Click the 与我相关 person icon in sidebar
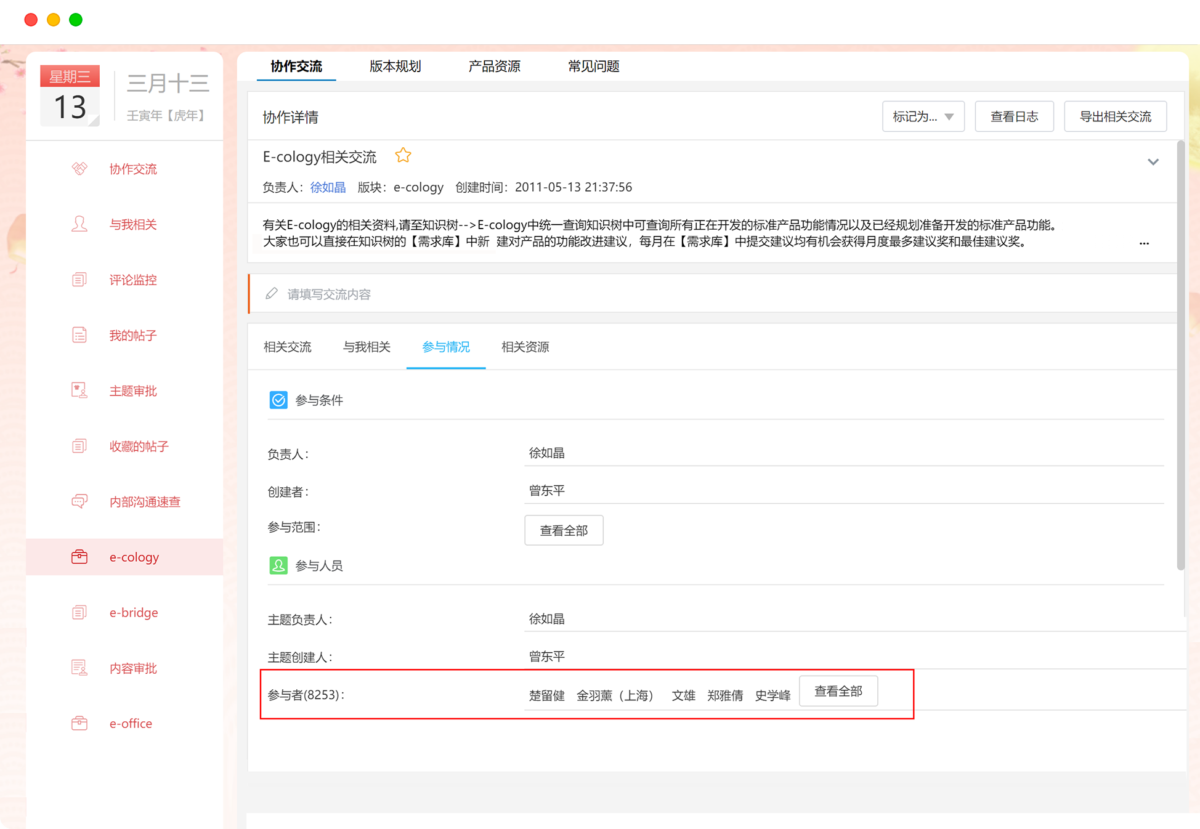1200x829 pixels. pos(79,224)
